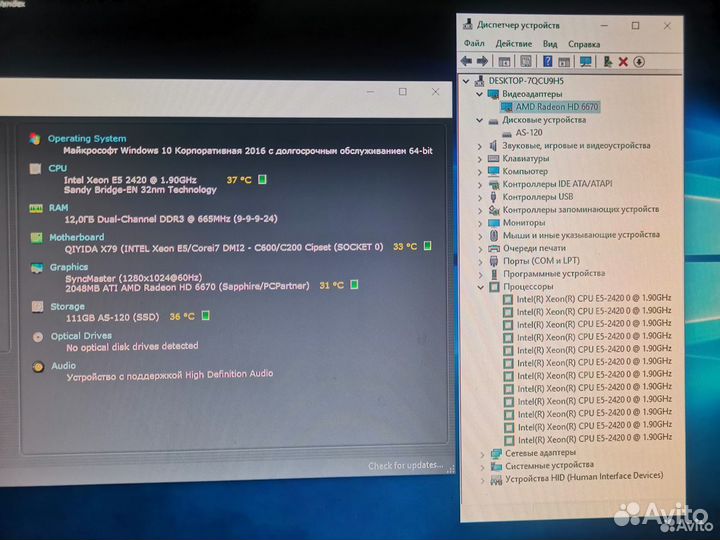720x540 pixels.
Task: Open the Graphics section heading
Action: pyautogui.click(x=69, y=267)
